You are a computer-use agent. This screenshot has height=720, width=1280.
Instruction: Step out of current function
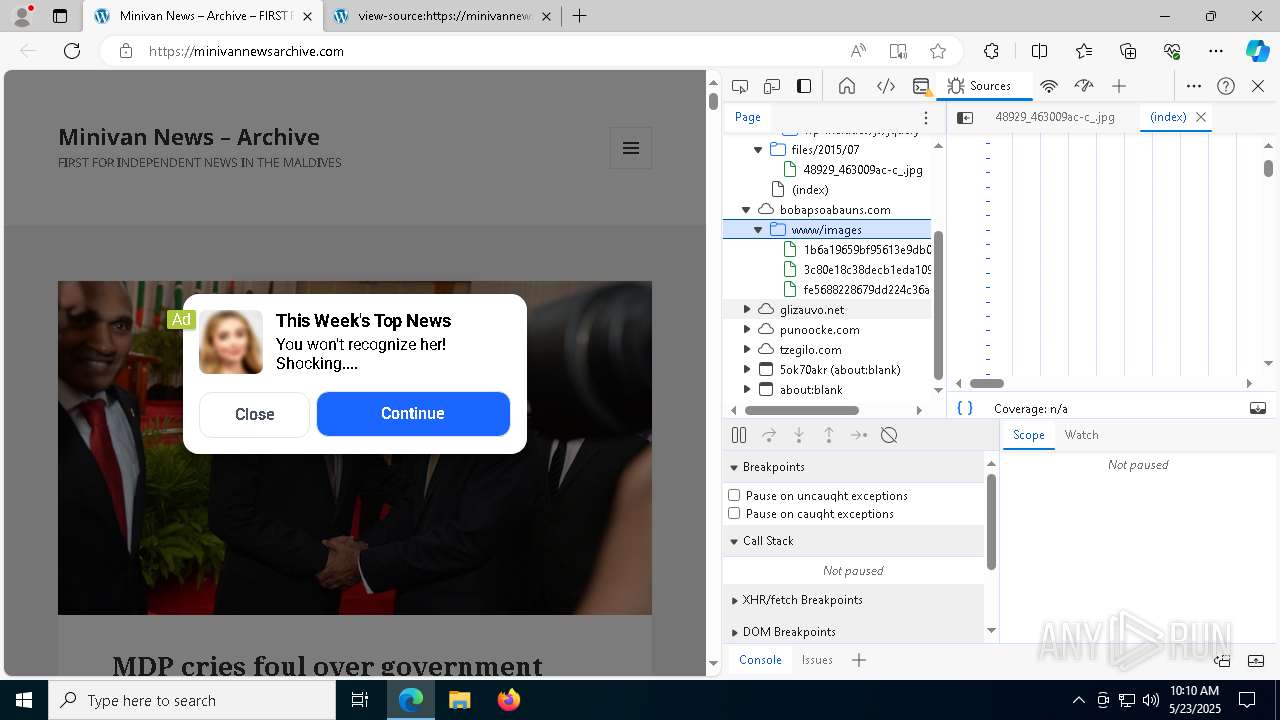tap(829, 435)
